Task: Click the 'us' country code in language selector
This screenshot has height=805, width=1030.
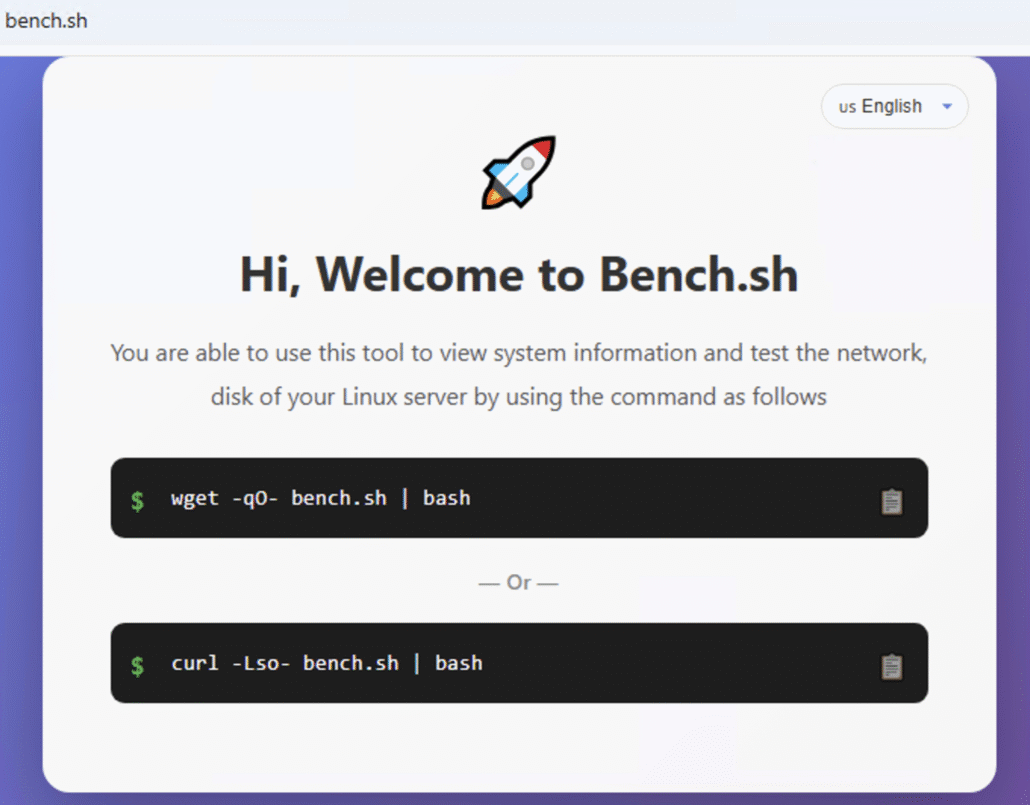Action: point(847,107)
